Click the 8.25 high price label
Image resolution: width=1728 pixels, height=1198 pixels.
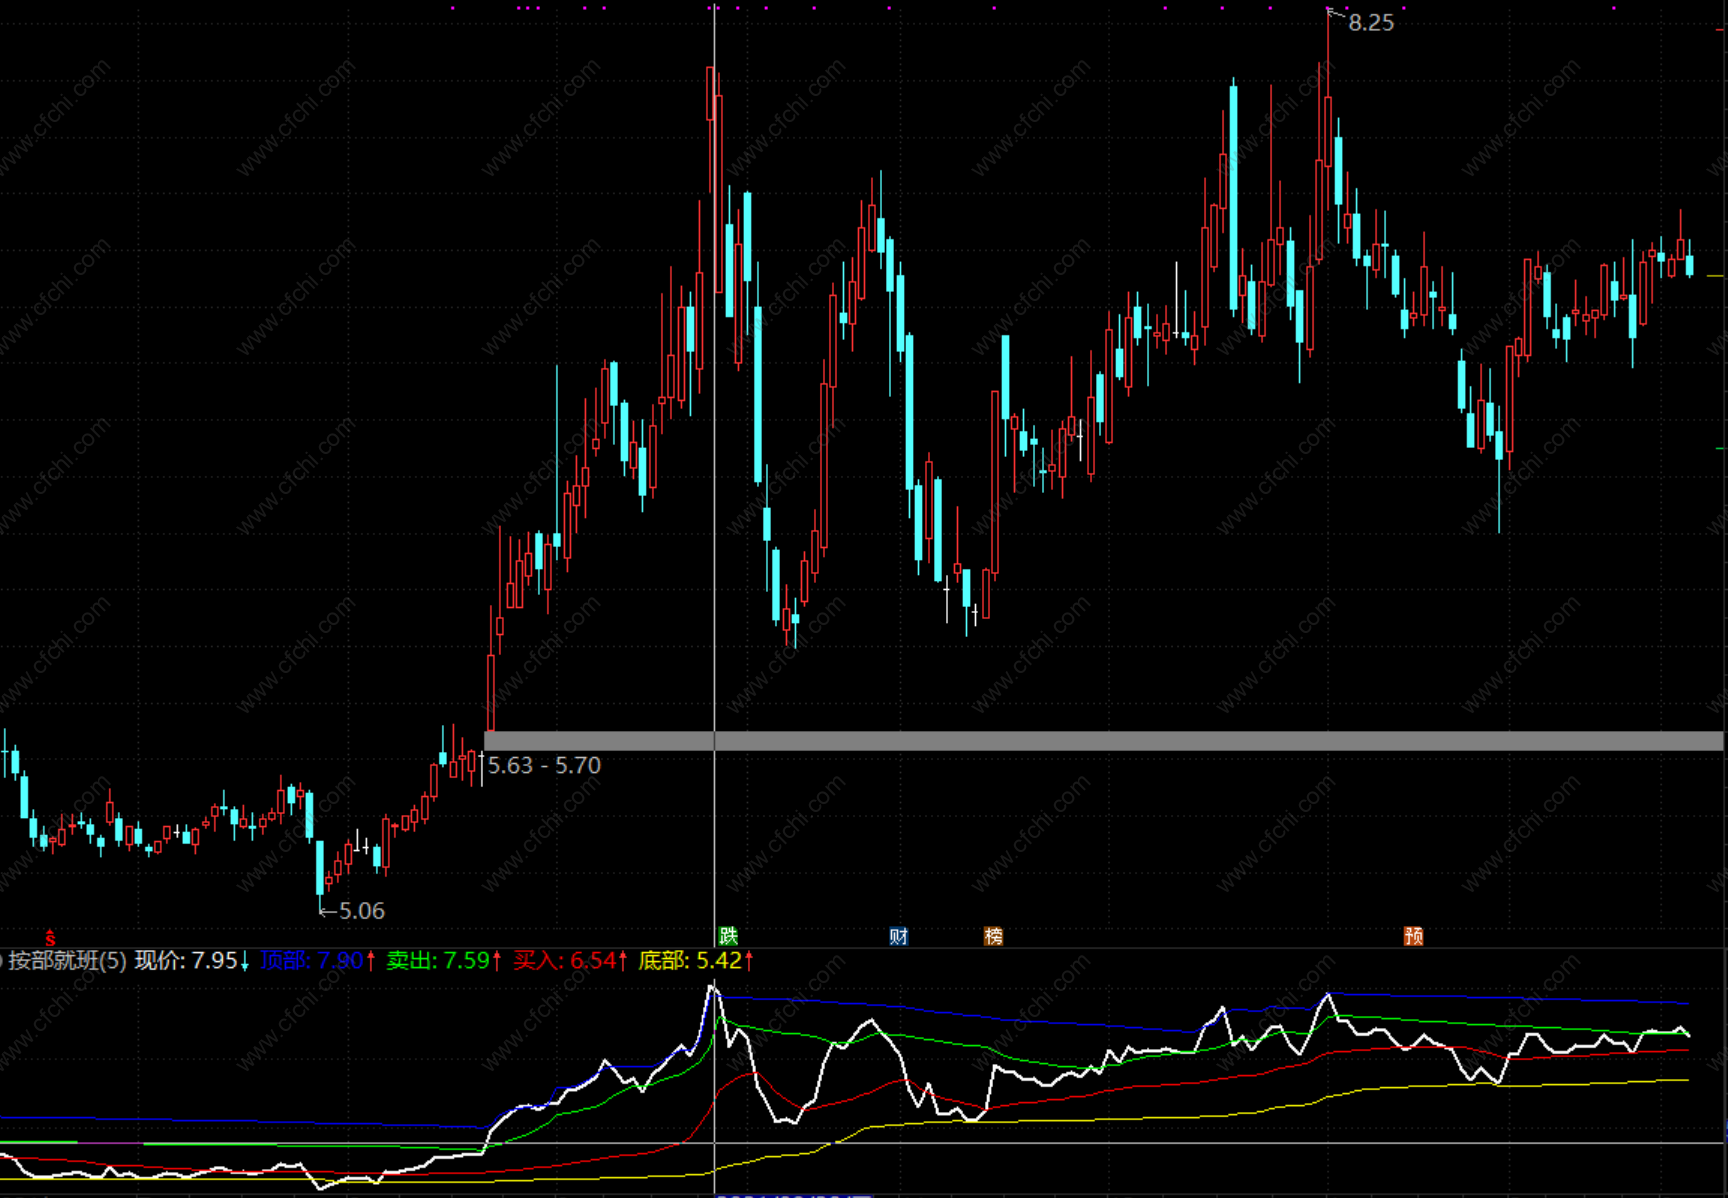pos(1371,23)
